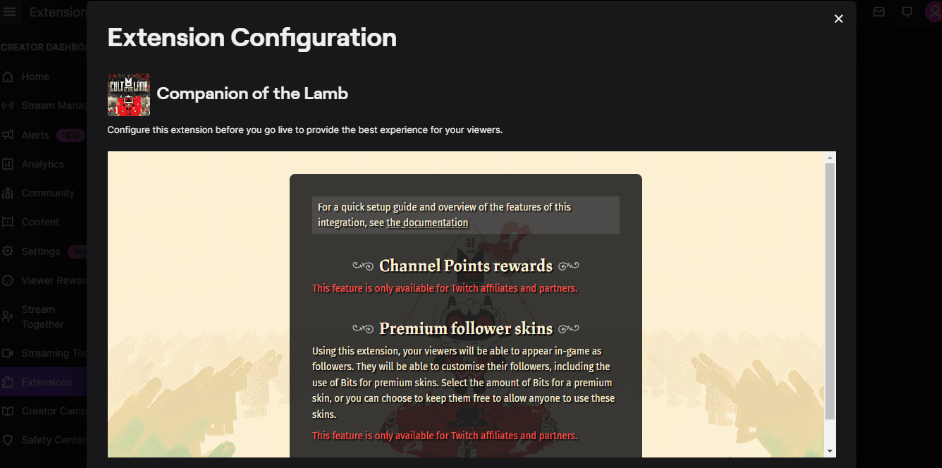
Task: Click the Home icon in sidebar
Action: coord(7,77)
